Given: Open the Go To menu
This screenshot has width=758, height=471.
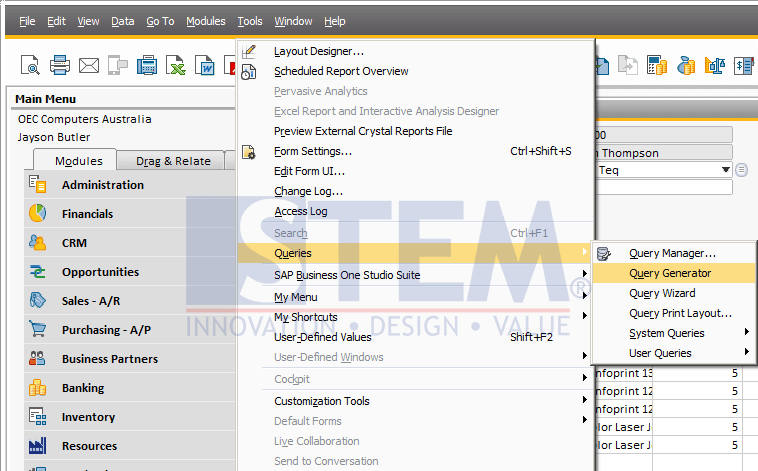Looking at the screenshot, I should [160, 21].
